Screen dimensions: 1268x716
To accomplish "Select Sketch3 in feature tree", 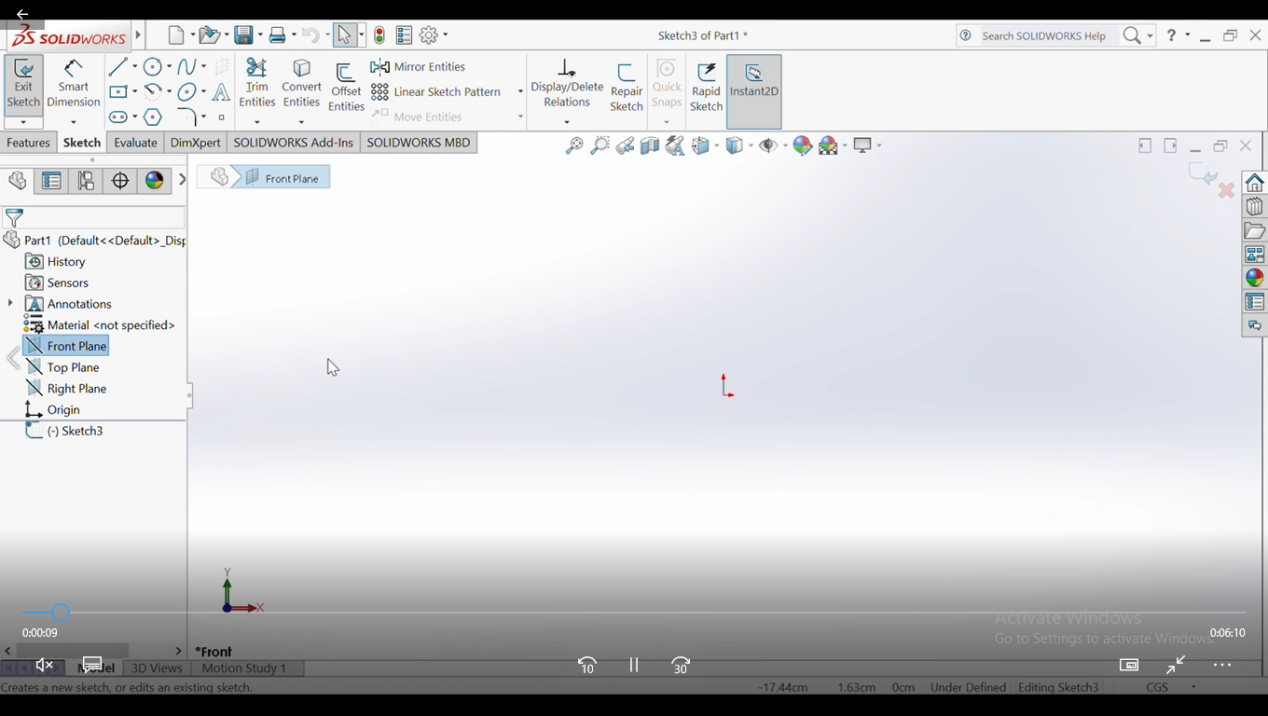I will [75, 431].
